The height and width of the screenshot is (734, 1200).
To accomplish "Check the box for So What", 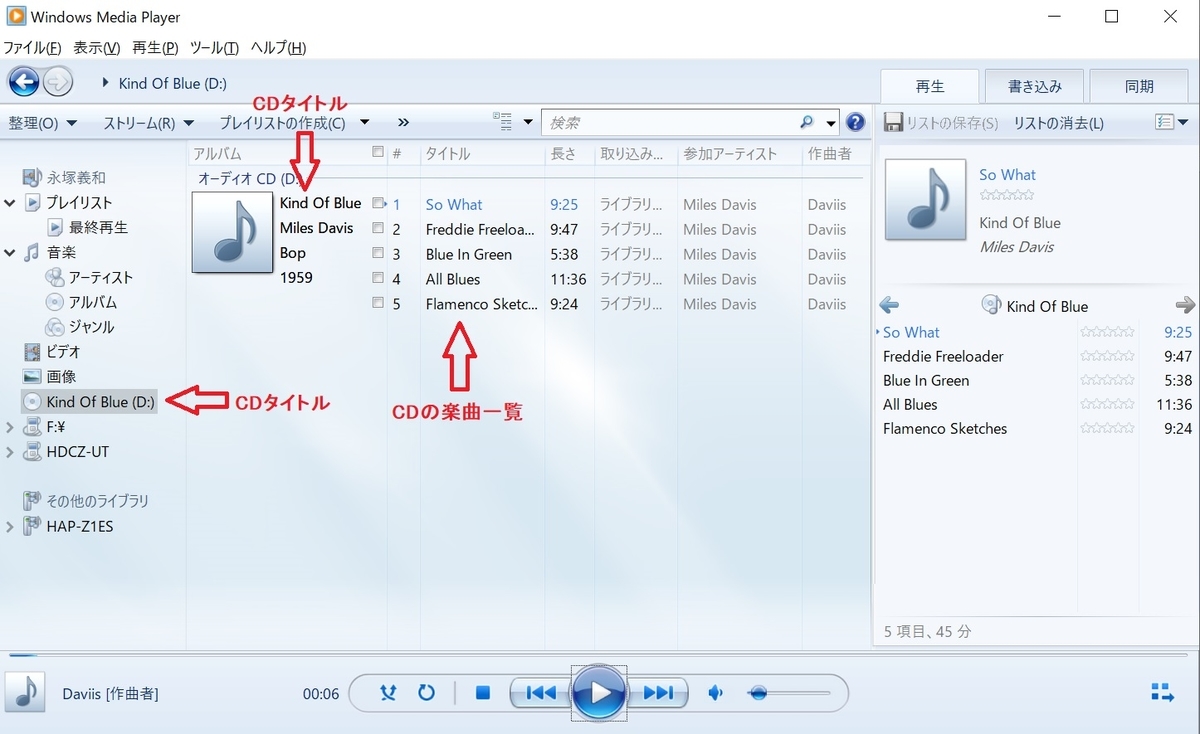I will 378,204.
